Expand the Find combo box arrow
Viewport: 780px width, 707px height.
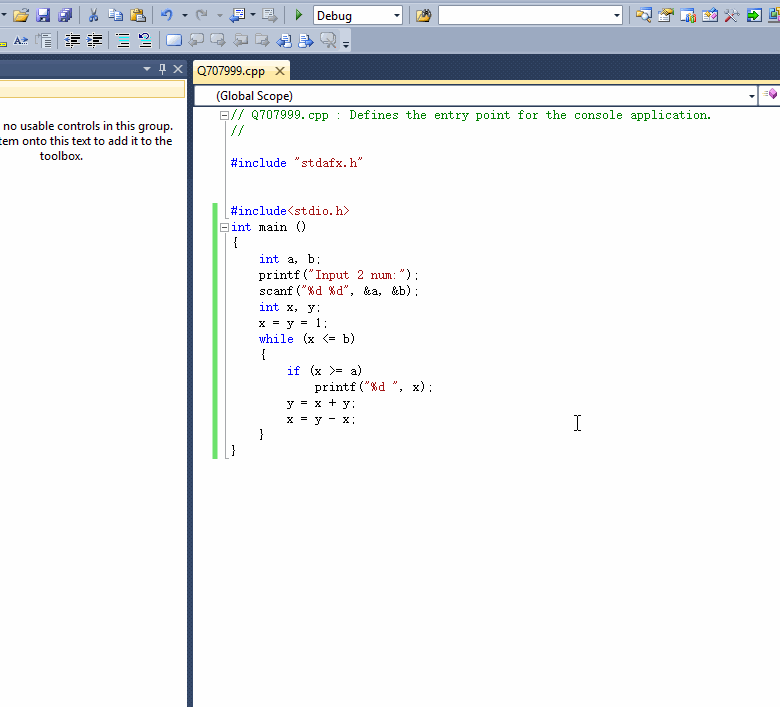617,15
